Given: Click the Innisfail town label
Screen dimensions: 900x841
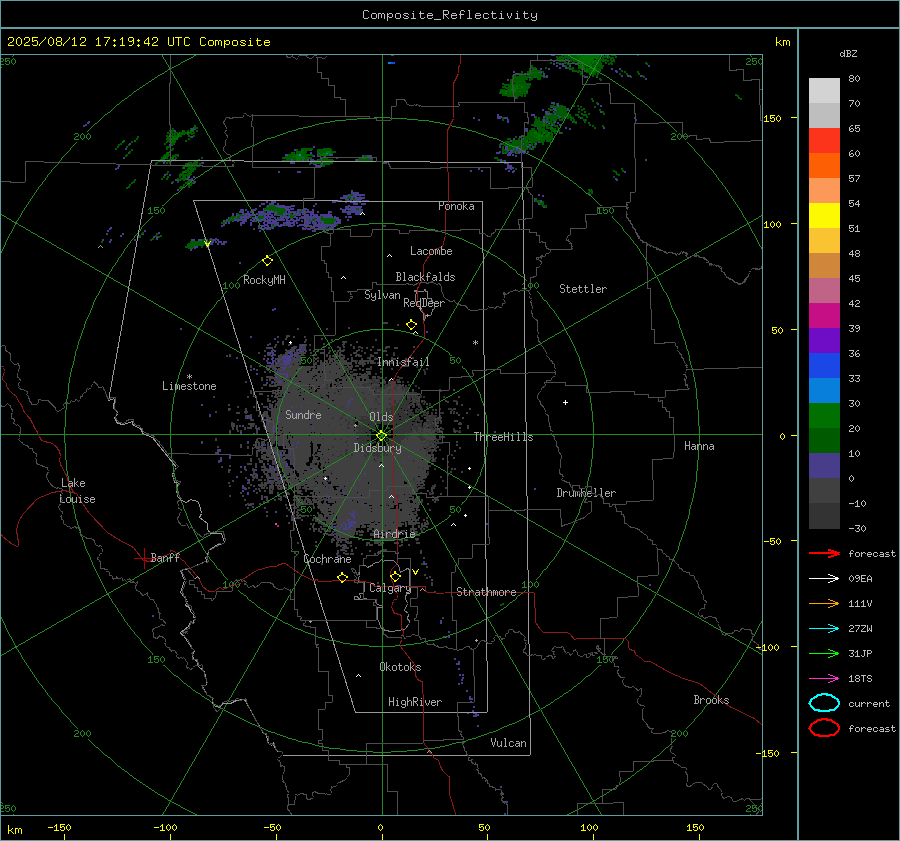Looking at the screenshot, I should point(403,362).
